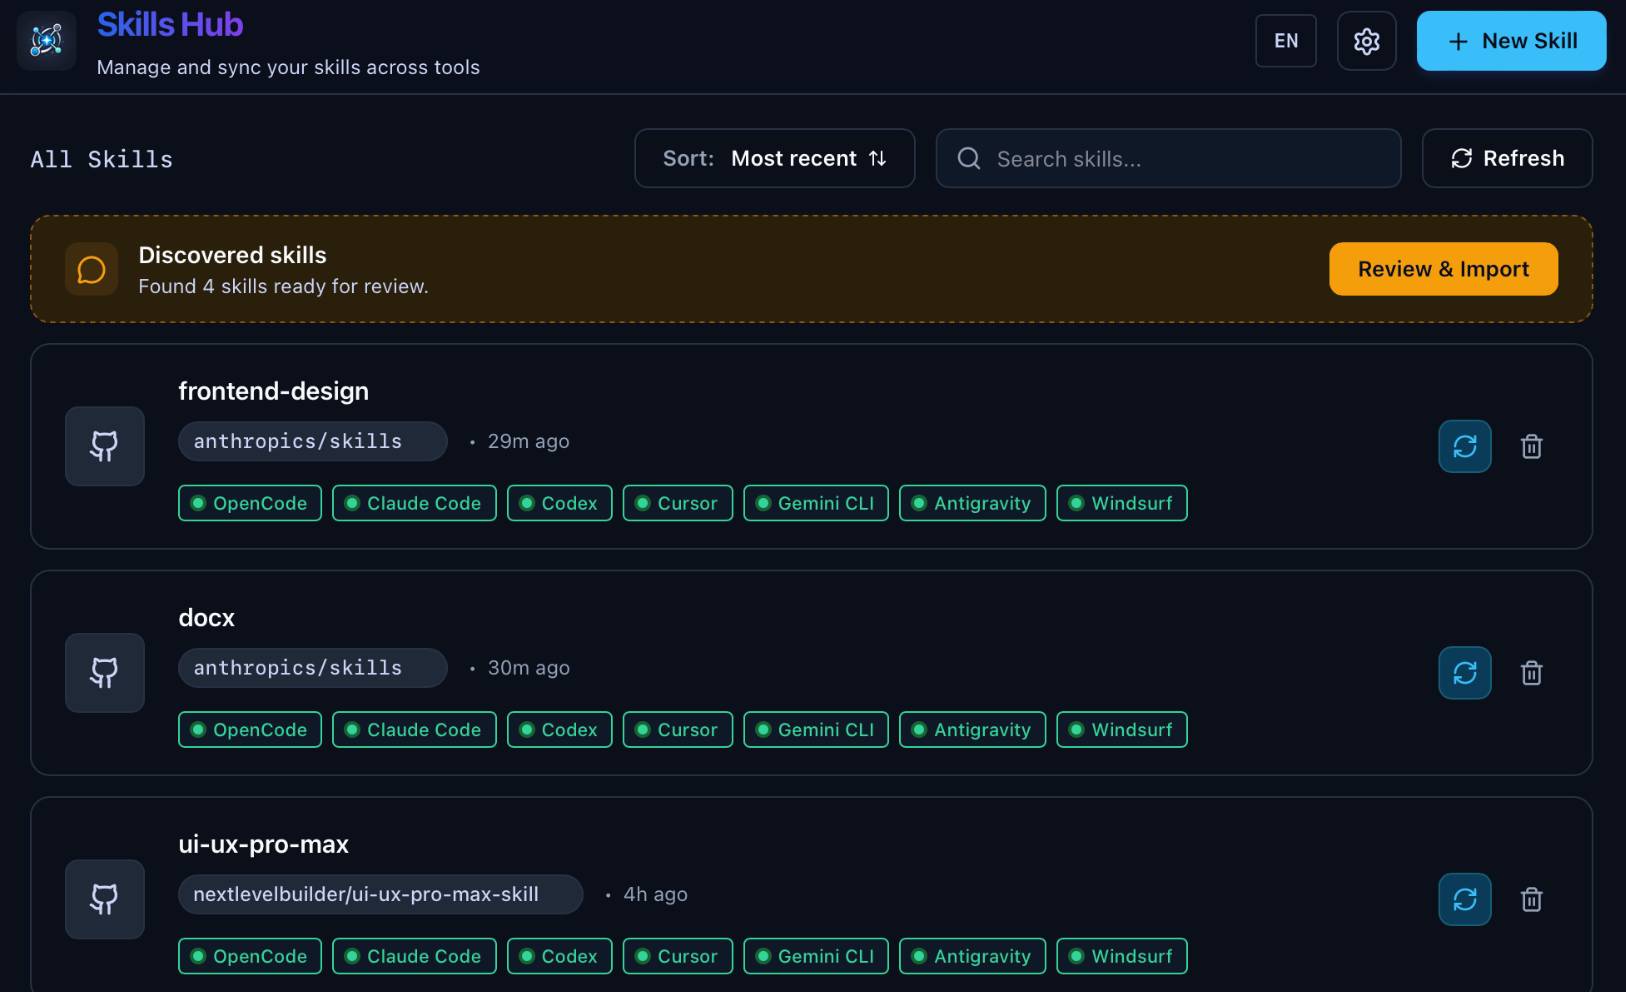Toggle Gemini CLI on frontend-design
Viewport: 1626px width, 992px height.
coord(815,503)
